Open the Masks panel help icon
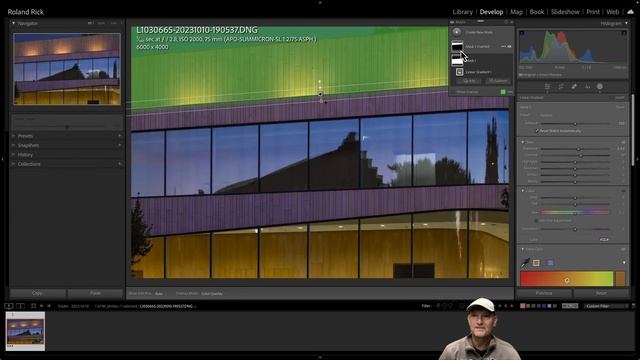640x360 pixels. click(506, 22)
